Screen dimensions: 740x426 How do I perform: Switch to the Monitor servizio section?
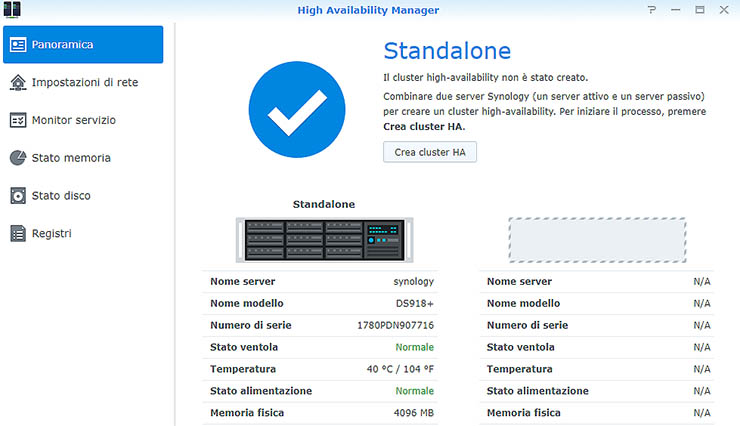(x=74, y=120)
